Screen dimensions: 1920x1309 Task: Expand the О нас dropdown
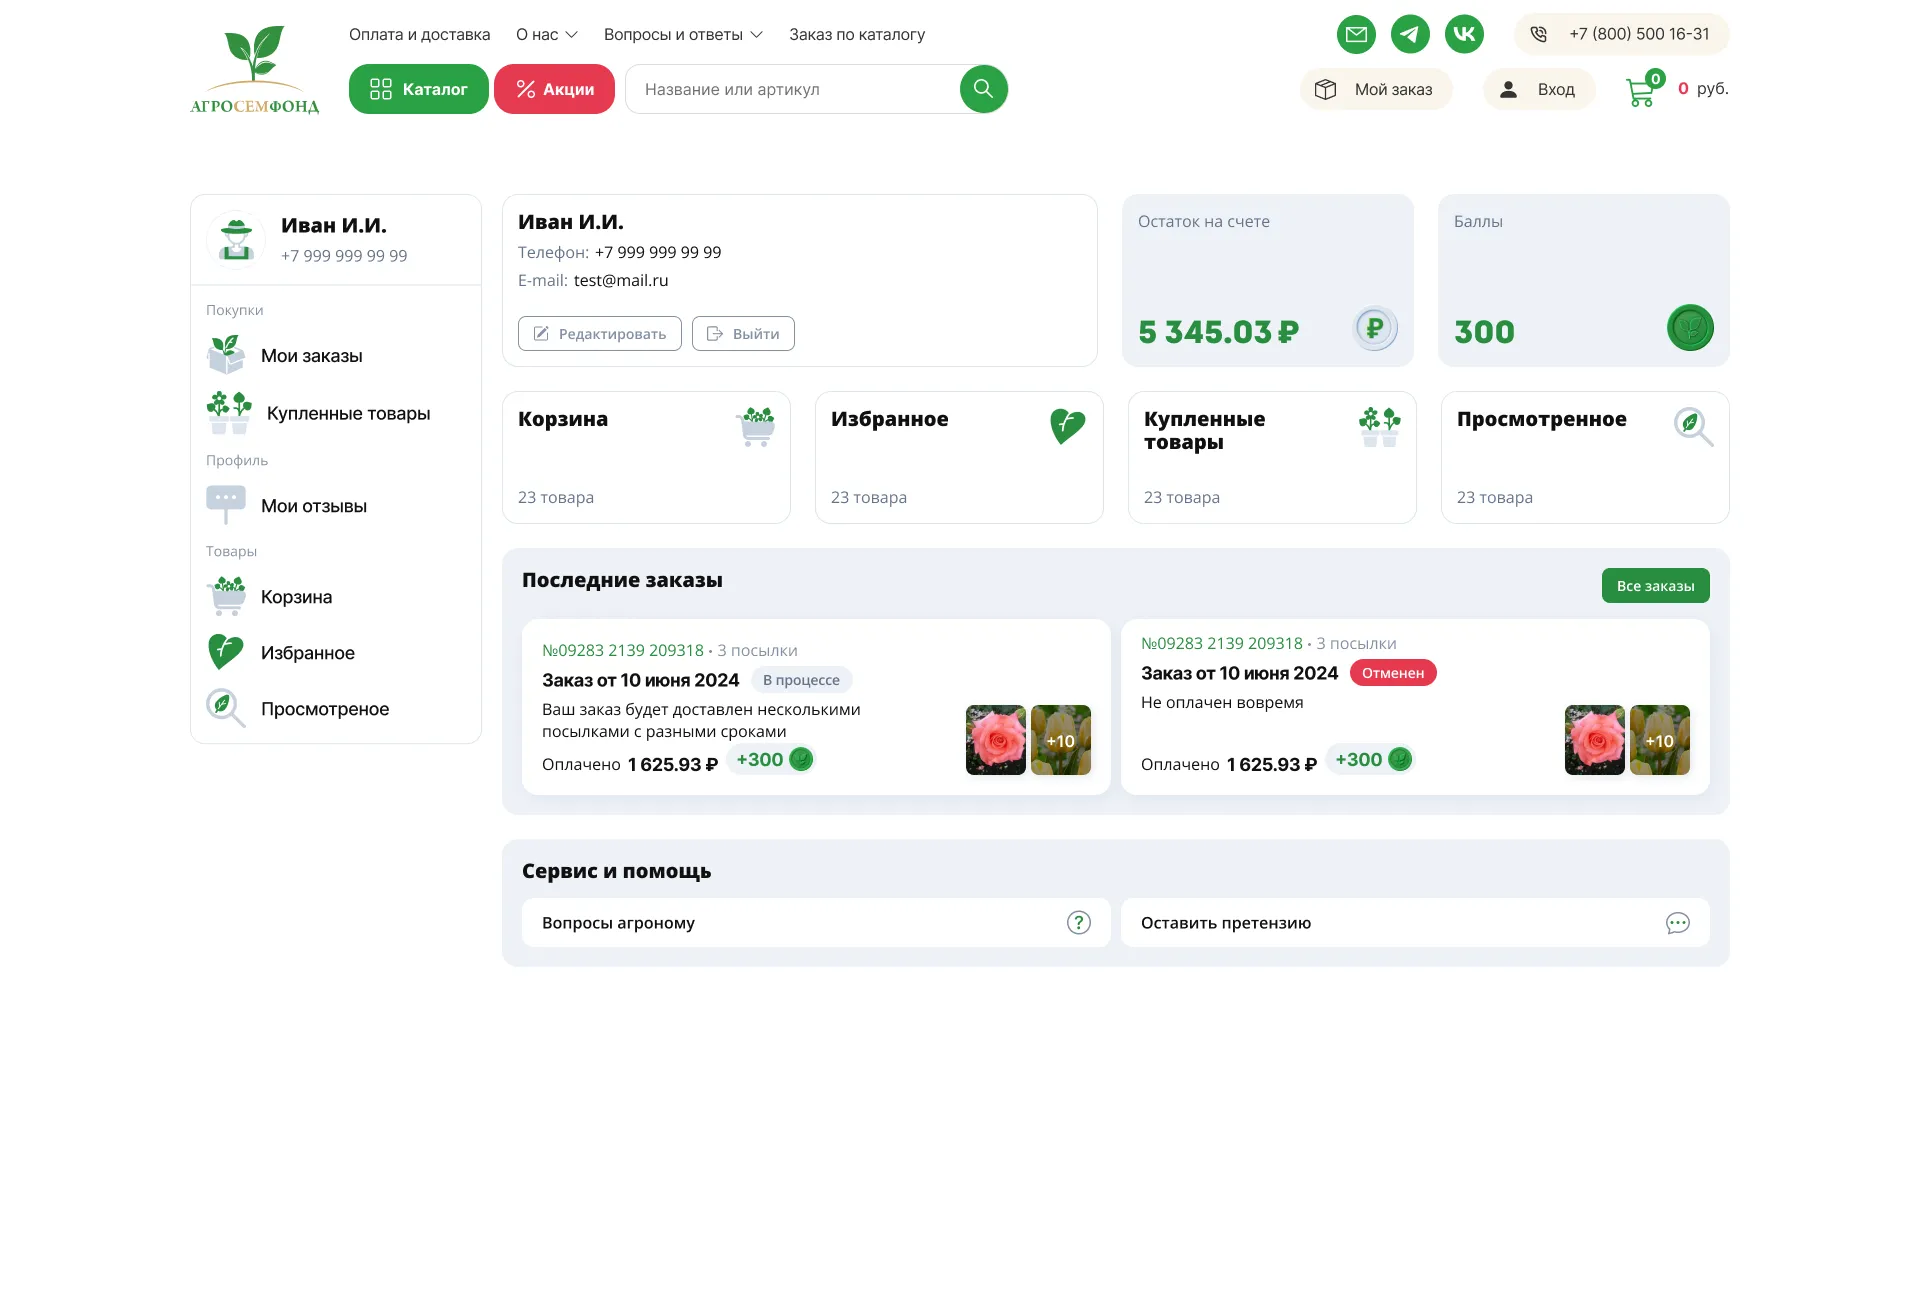coord(546,35)
